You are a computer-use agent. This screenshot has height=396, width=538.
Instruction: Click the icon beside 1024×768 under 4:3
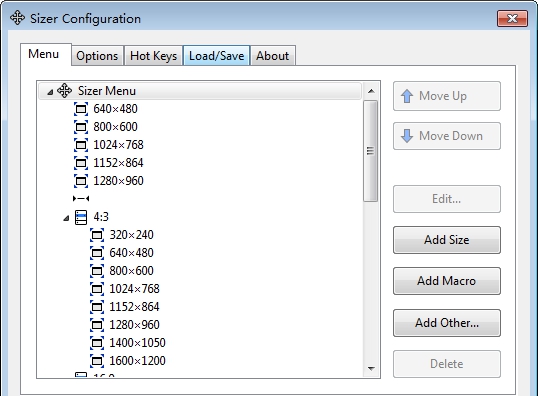tap(97, 289)
